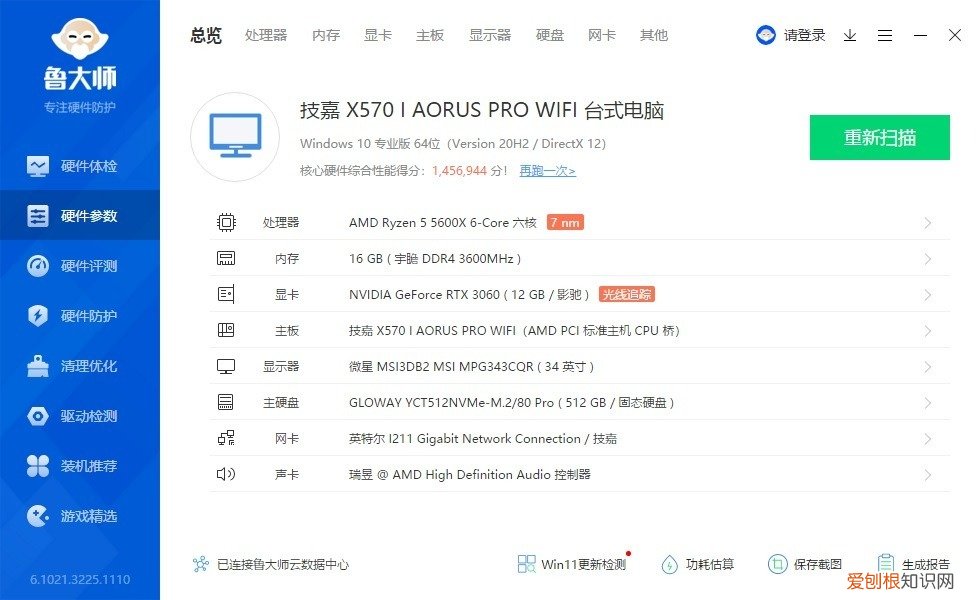
Task: Switch to the 显卡 tab
Action: (x=377, y=35)
